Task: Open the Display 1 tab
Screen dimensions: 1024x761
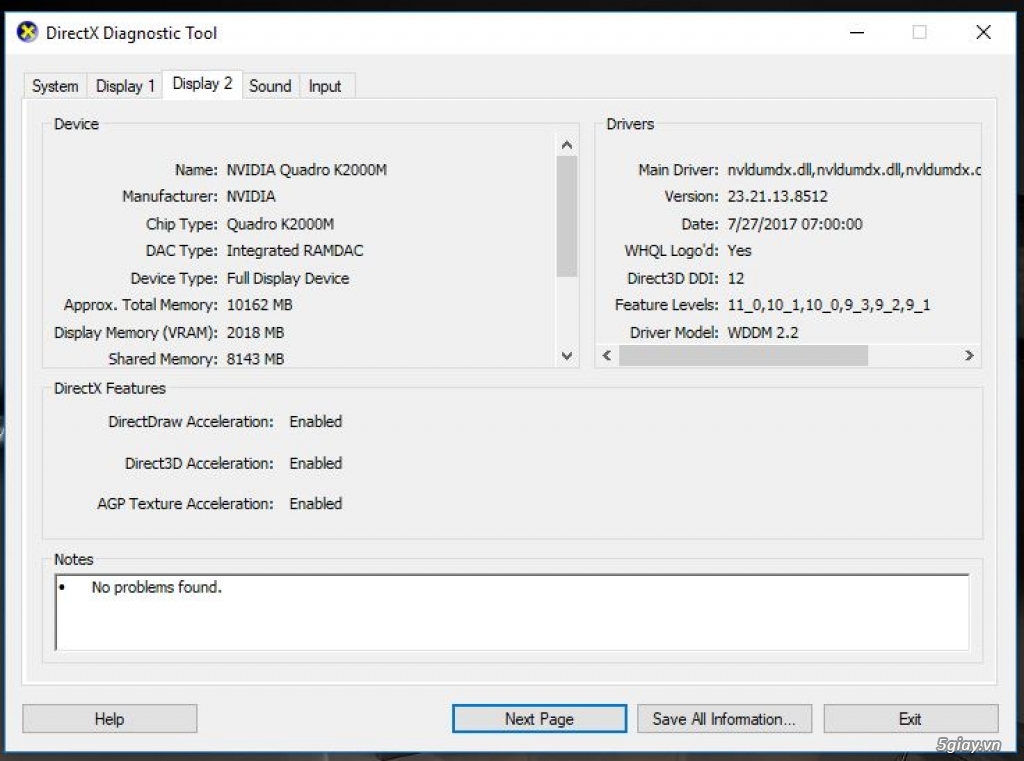Action: (125, 86)
